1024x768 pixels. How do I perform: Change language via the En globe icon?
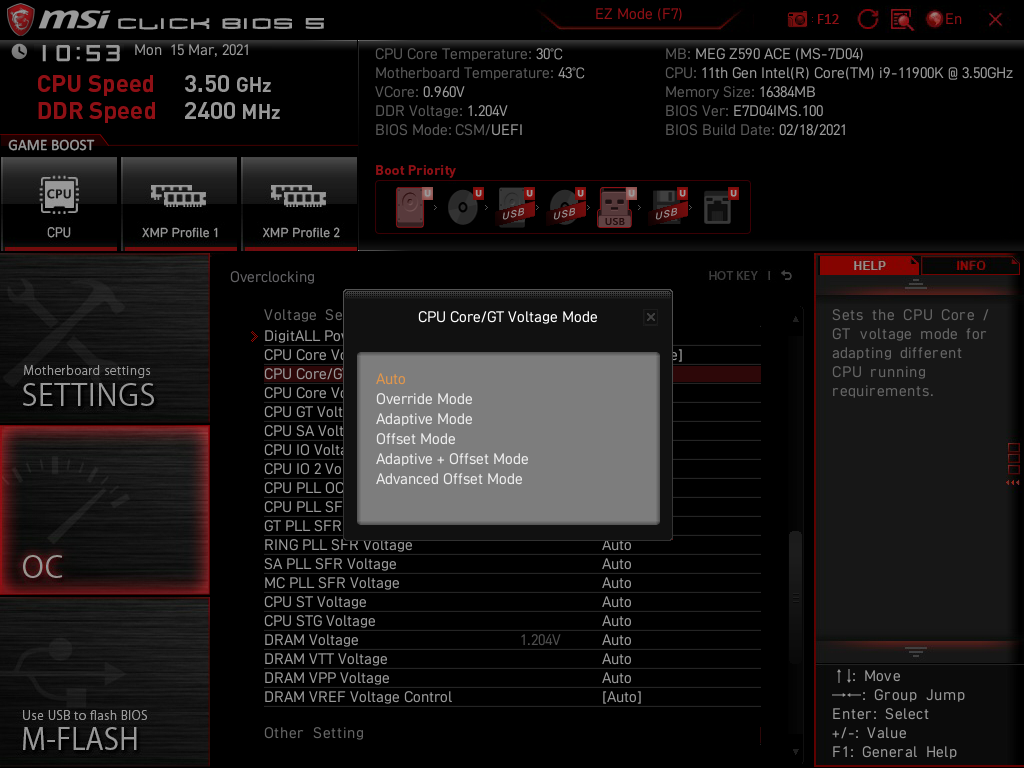pos(944,20)
